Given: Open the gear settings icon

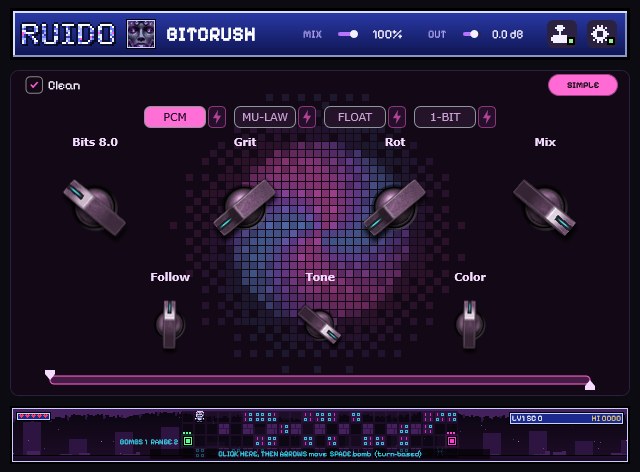Looking at the screenshot, I should [x=602, y=34].
